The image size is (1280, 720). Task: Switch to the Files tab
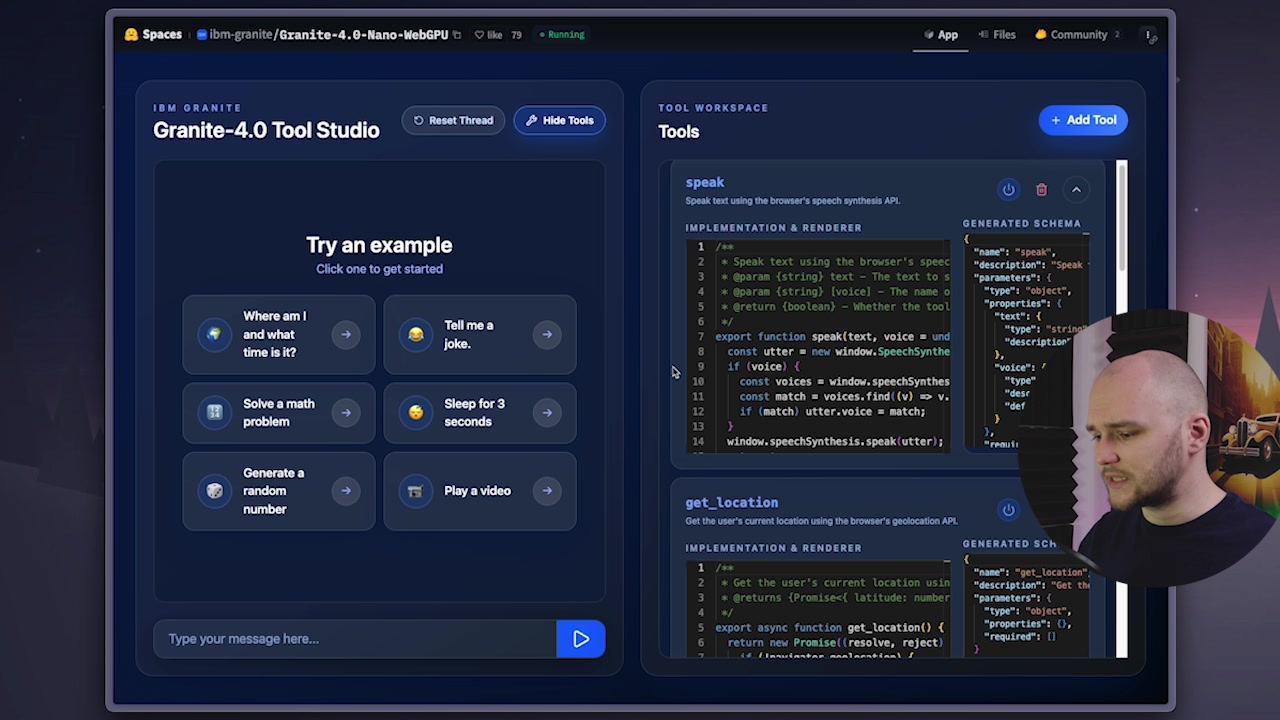[997, 34]
